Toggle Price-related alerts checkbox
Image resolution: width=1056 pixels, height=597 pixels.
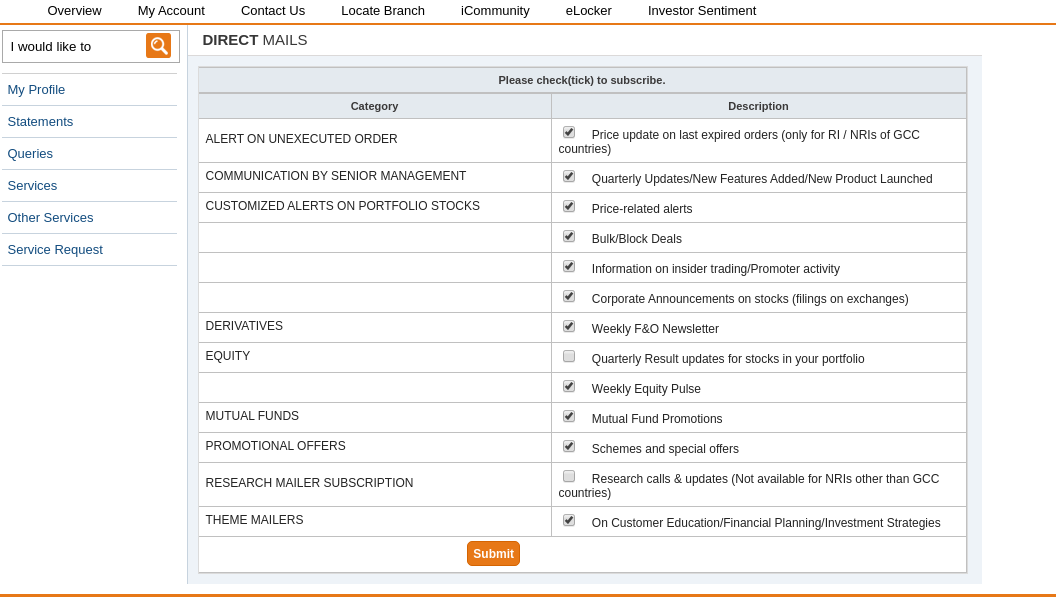coord(569,206)
